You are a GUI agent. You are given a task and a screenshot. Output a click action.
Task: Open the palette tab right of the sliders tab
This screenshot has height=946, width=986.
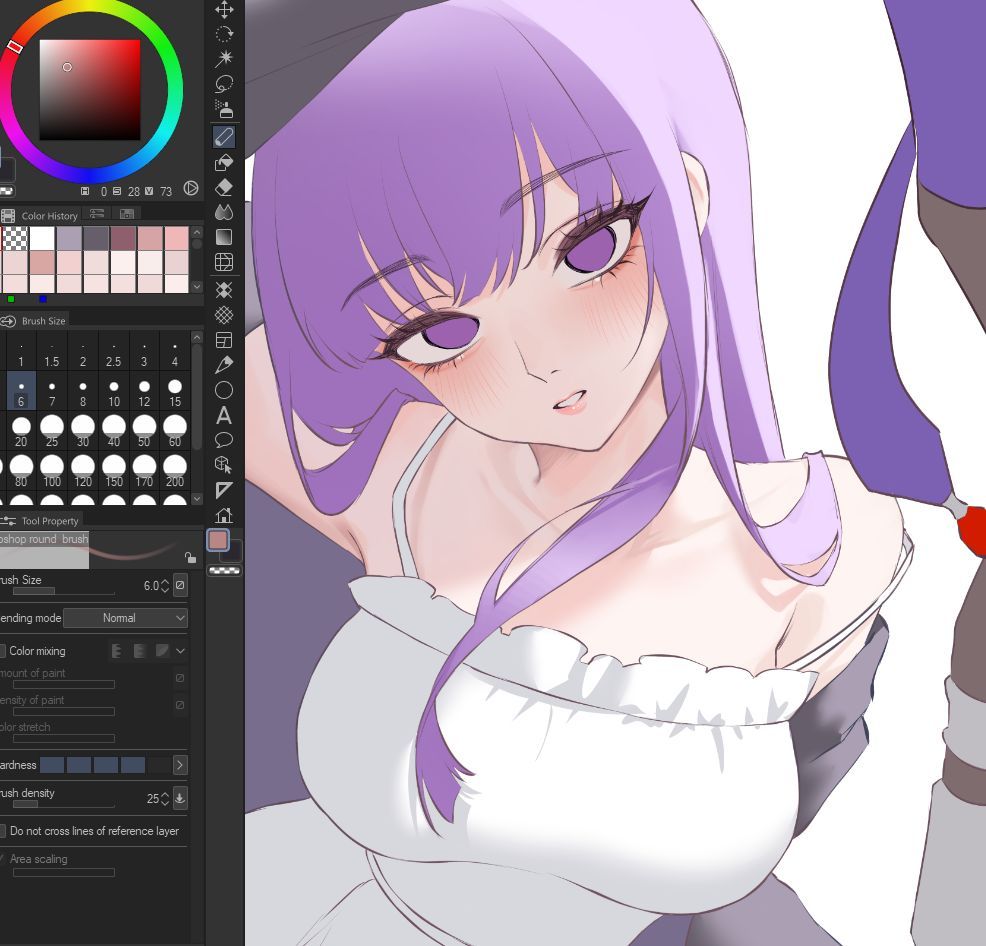point(126,214)
